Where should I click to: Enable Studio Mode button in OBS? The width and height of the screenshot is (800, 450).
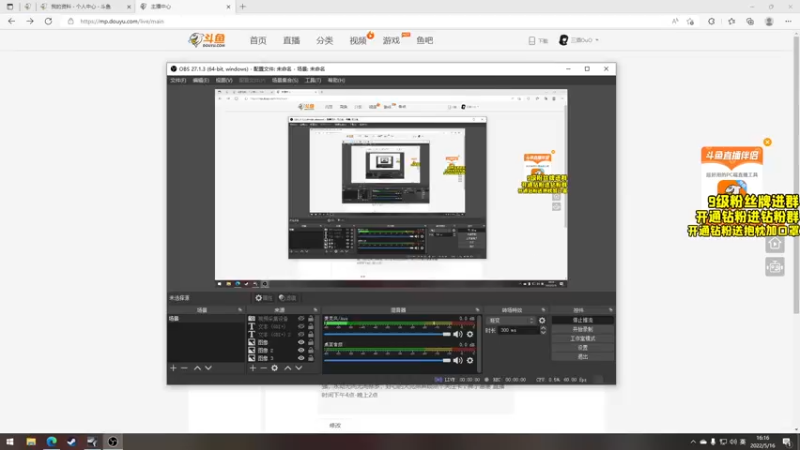[x=583, y=339]
